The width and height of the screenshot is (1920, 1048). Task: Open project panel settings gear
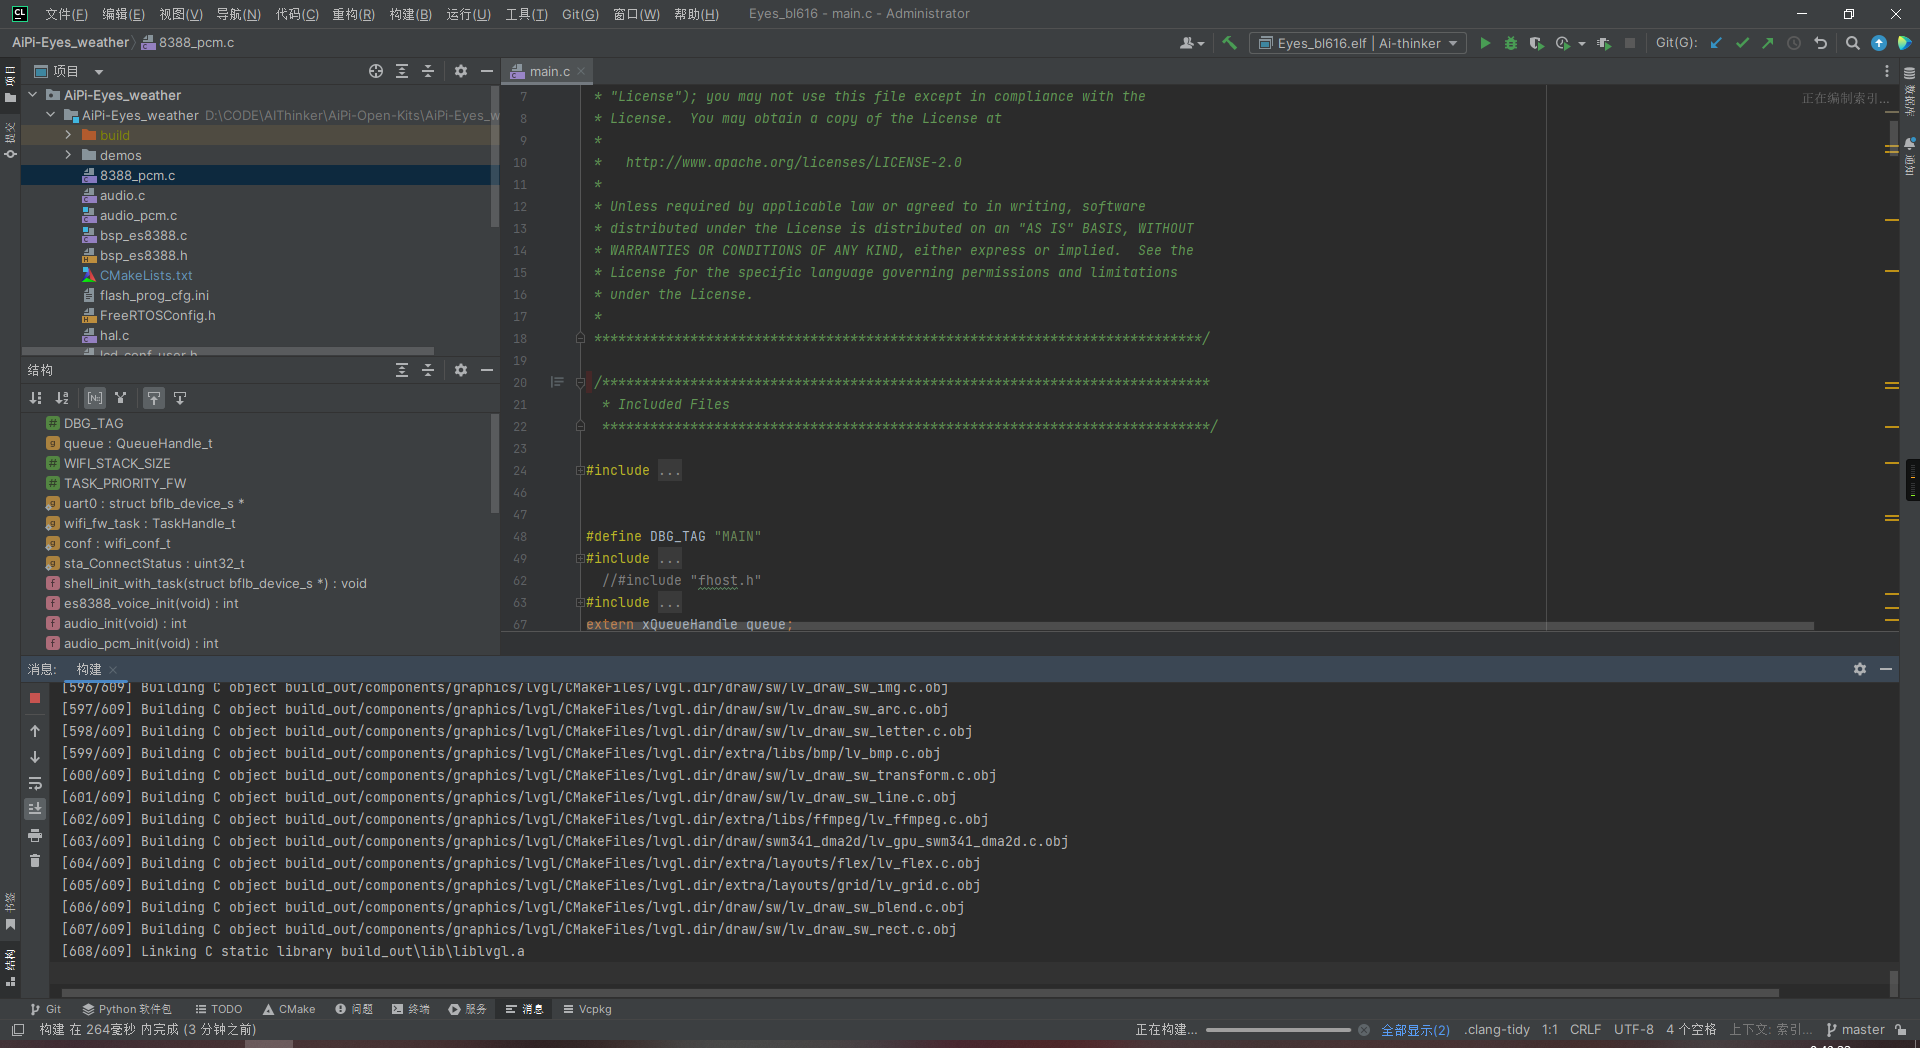pos(461,71)
